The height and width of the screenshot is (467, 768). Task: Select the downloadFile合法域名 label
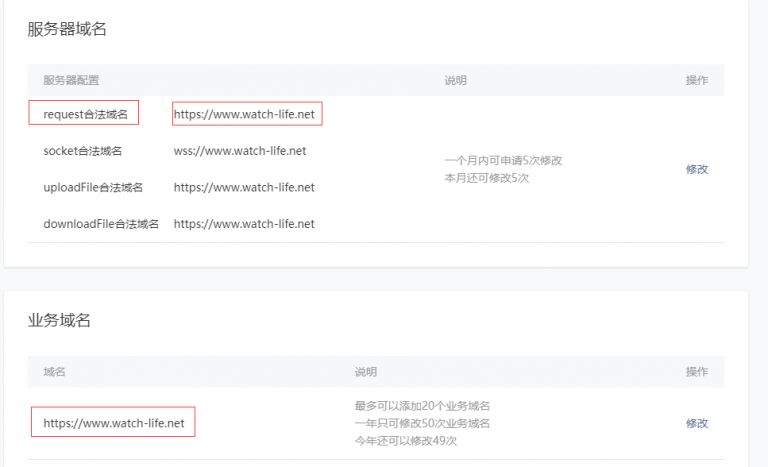coord(101,224)
